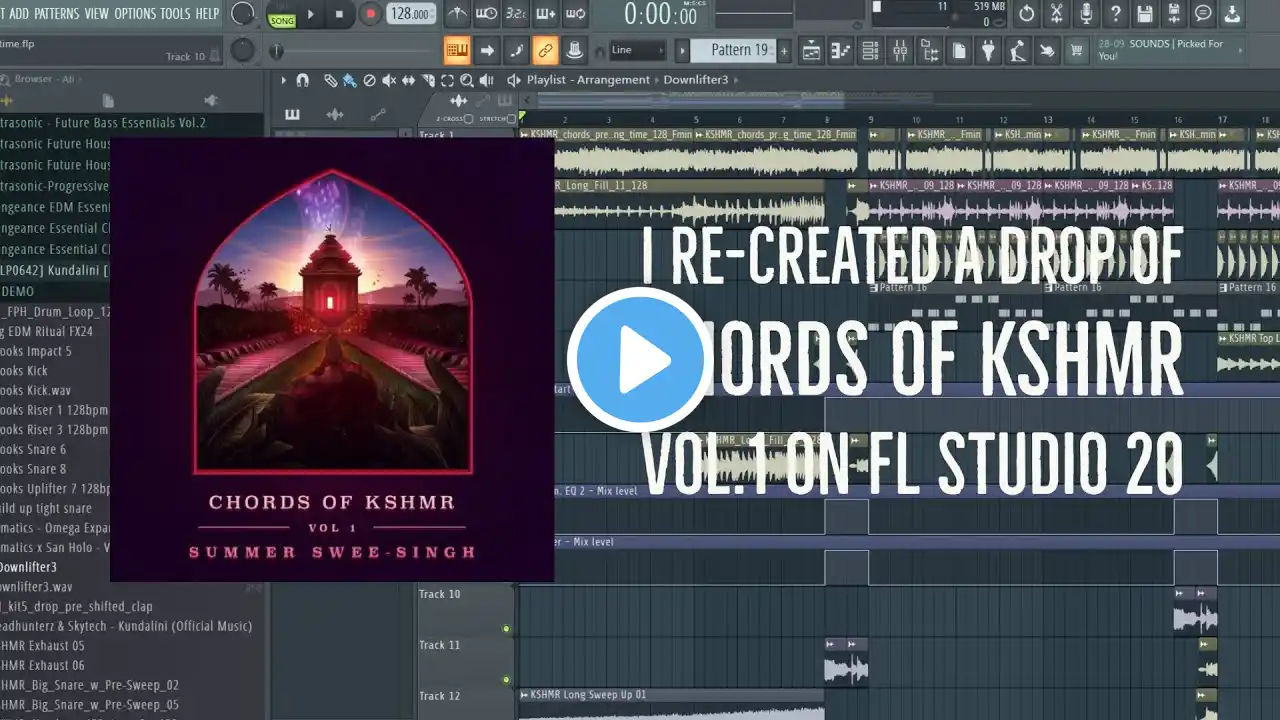1280x720 pixels.
Task: Select the playlist pencil Draw tool
Action: [x=330, y=81]
